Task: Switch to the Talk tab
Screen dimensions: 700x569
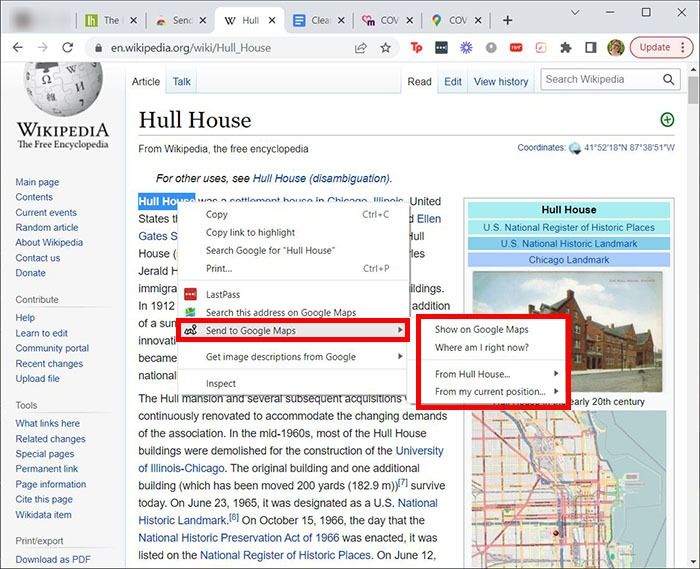Action: click(181, 82)
